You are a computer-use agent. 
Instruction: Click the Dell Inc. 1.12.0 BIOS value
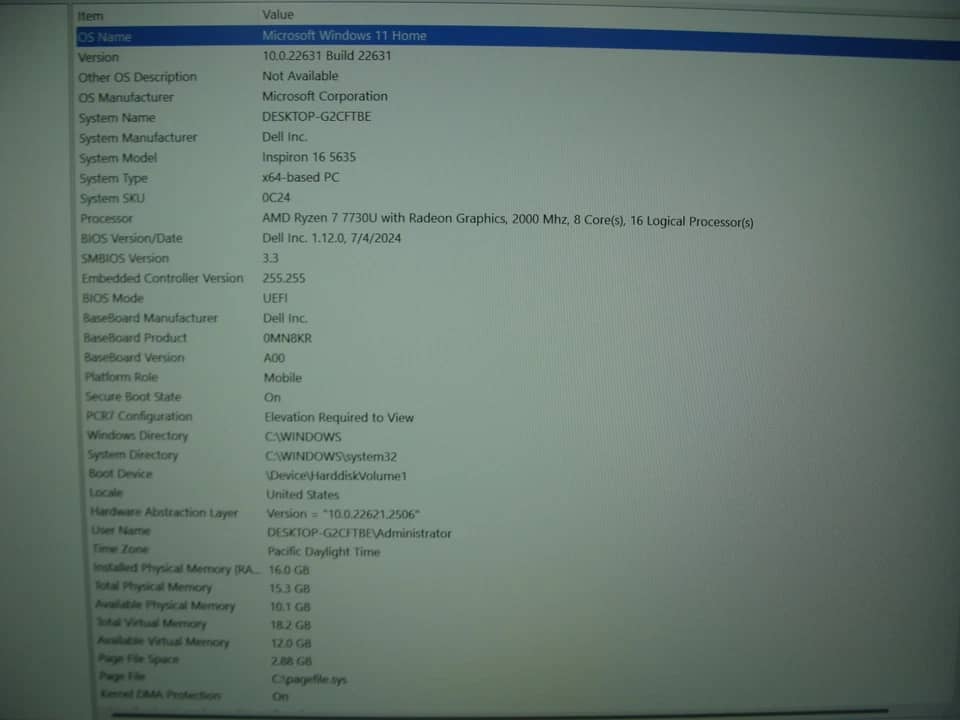pos(331,238)
